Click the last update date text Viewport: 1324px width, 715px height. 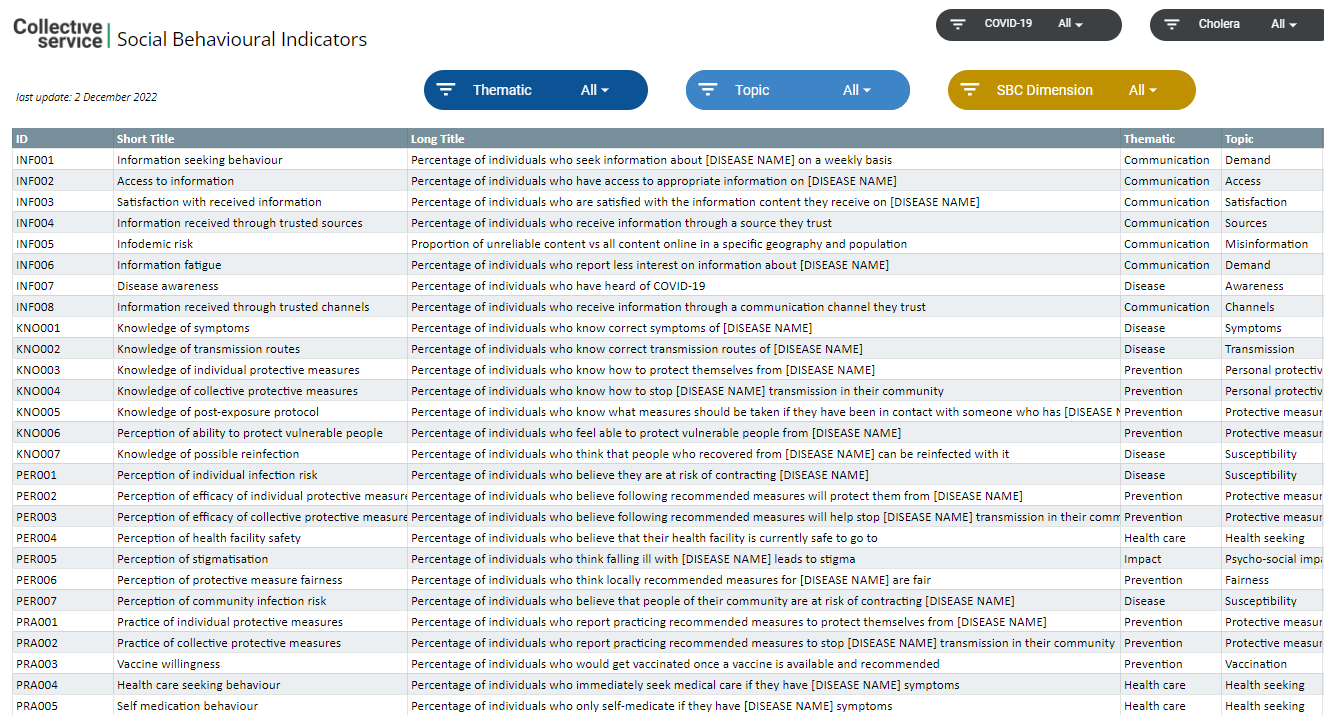pyautogui.click(x=87, y=97)
